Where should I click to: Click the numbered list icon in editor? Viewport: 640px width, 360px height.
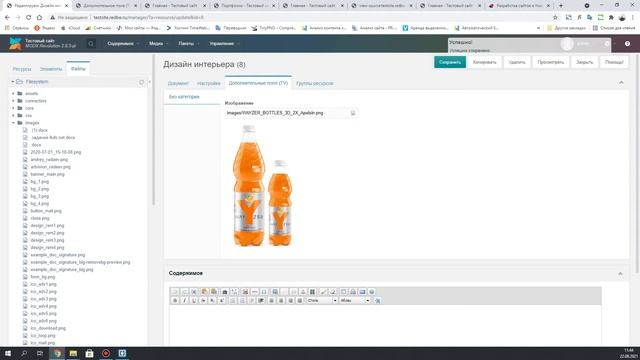(x=242, y=300)
